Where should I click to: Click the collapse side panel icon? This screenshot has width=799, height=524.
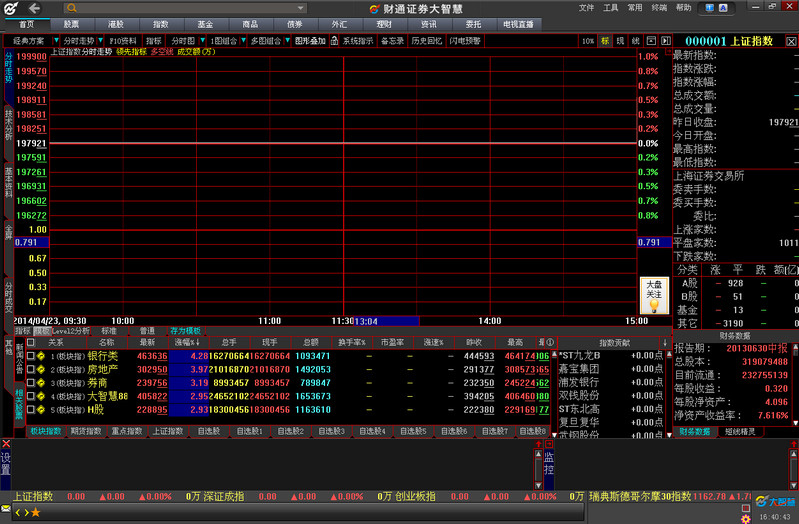point(665,41)
